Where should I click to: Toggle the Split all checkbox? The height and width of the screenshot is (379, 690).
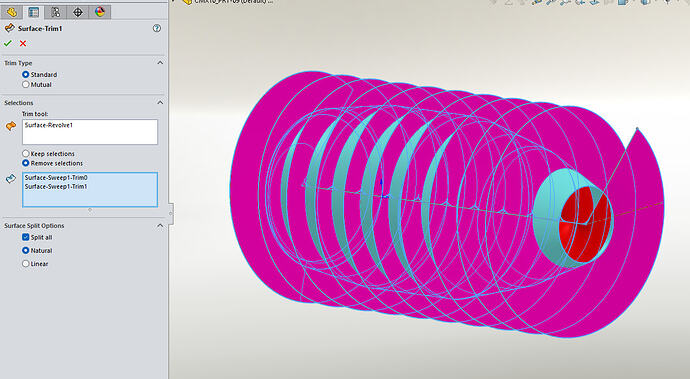[x=26, y=237]
